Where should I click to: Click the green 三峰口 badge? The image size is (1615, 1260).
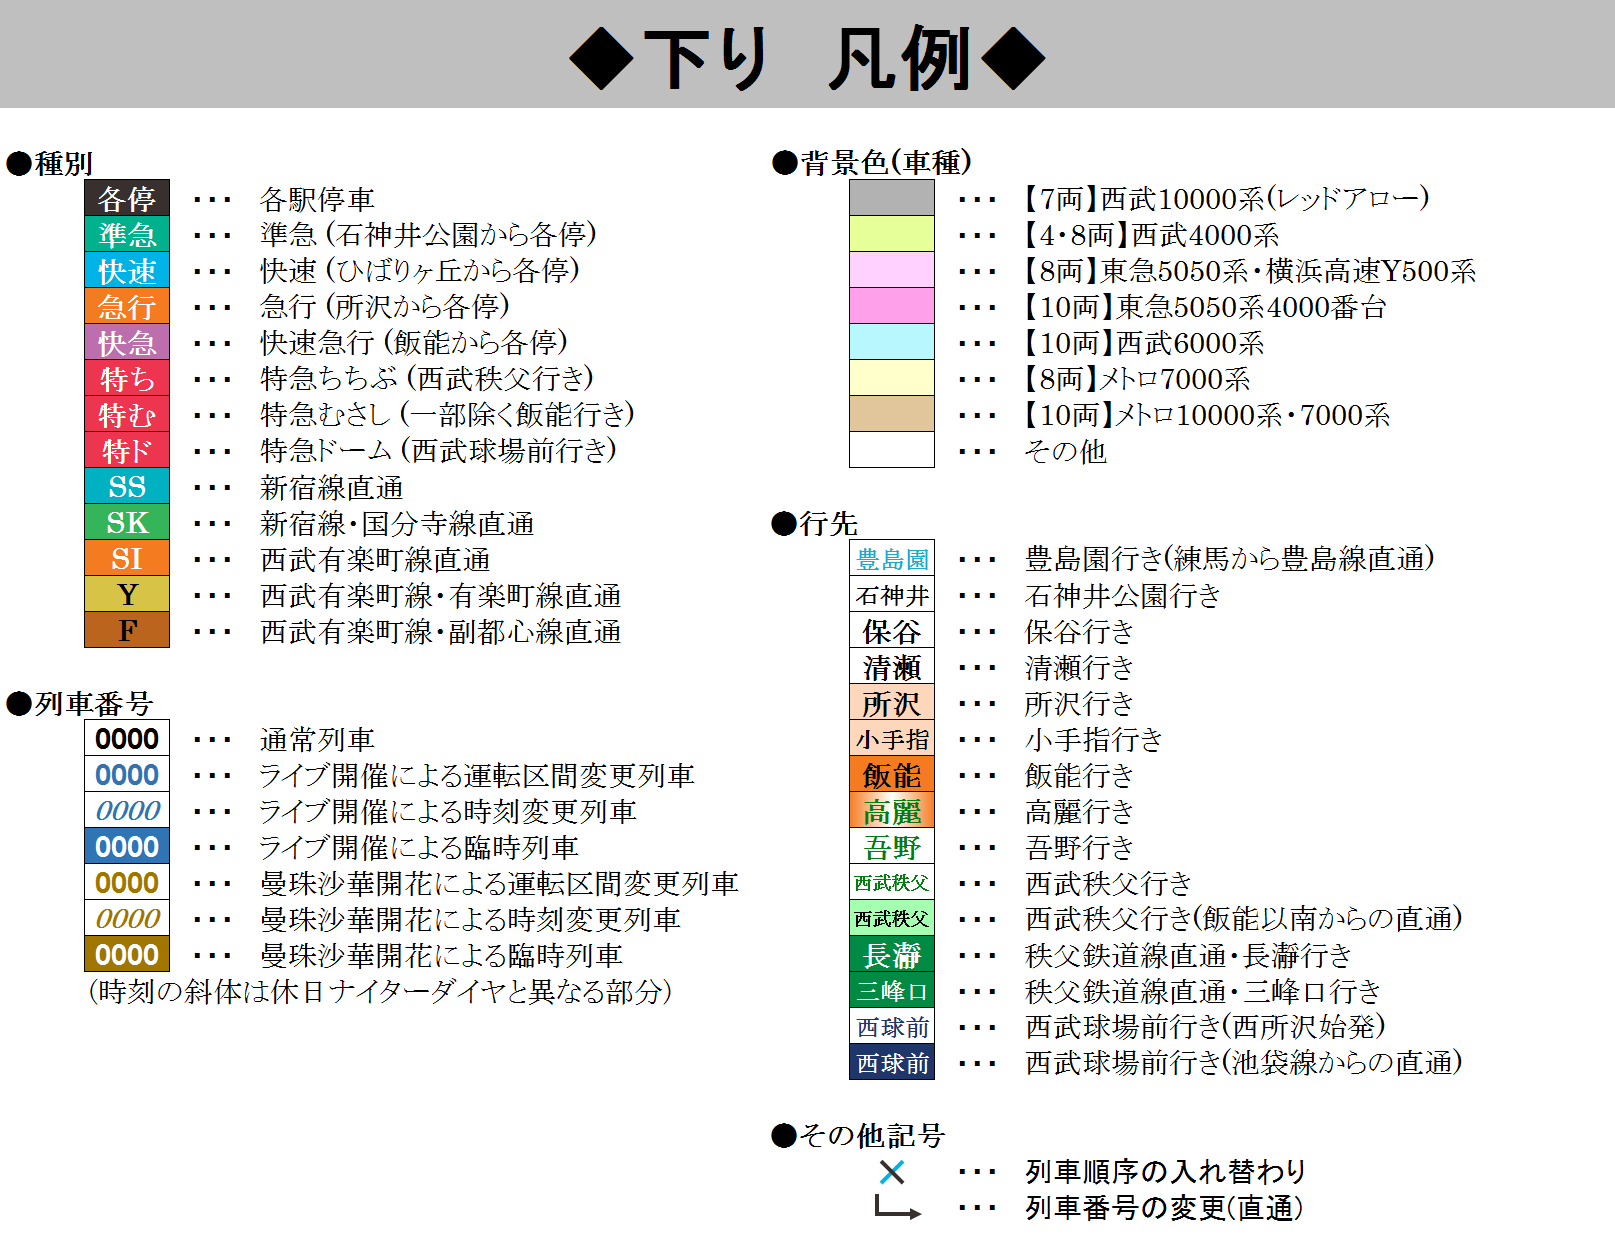(x=892, y=990)
